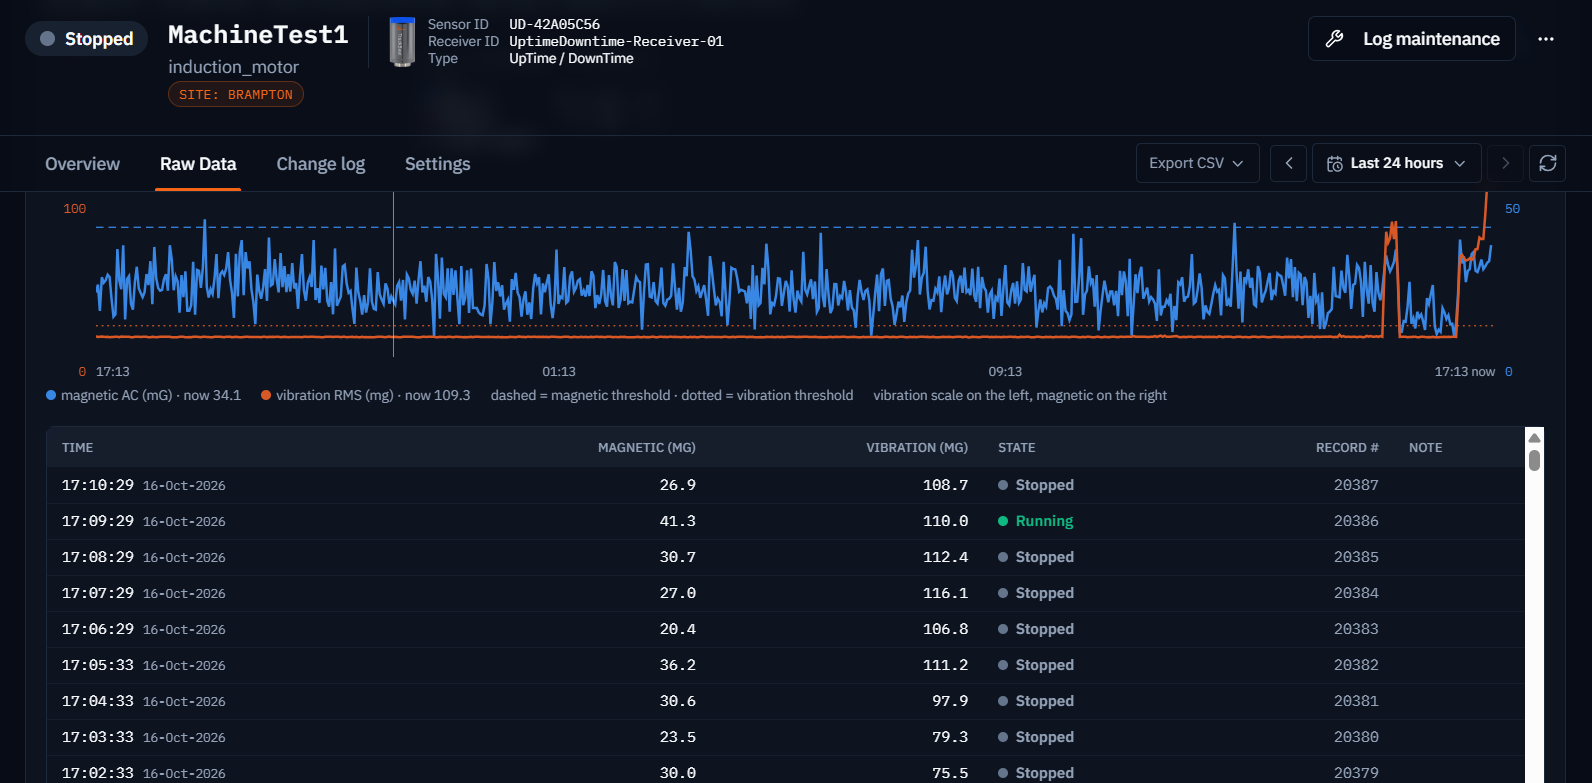The height and width of the screenshot is (783, 1592).
Task: Click the wrench icon in Log maintenance
Action: point(1334,39)
